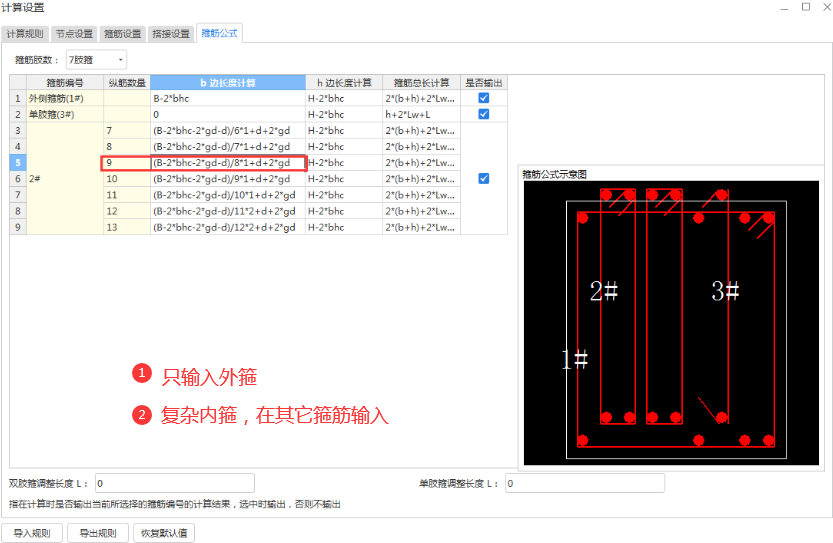Toggle output checkbox for 2# stirrup group
833x543 pixels.
(483, 179)
